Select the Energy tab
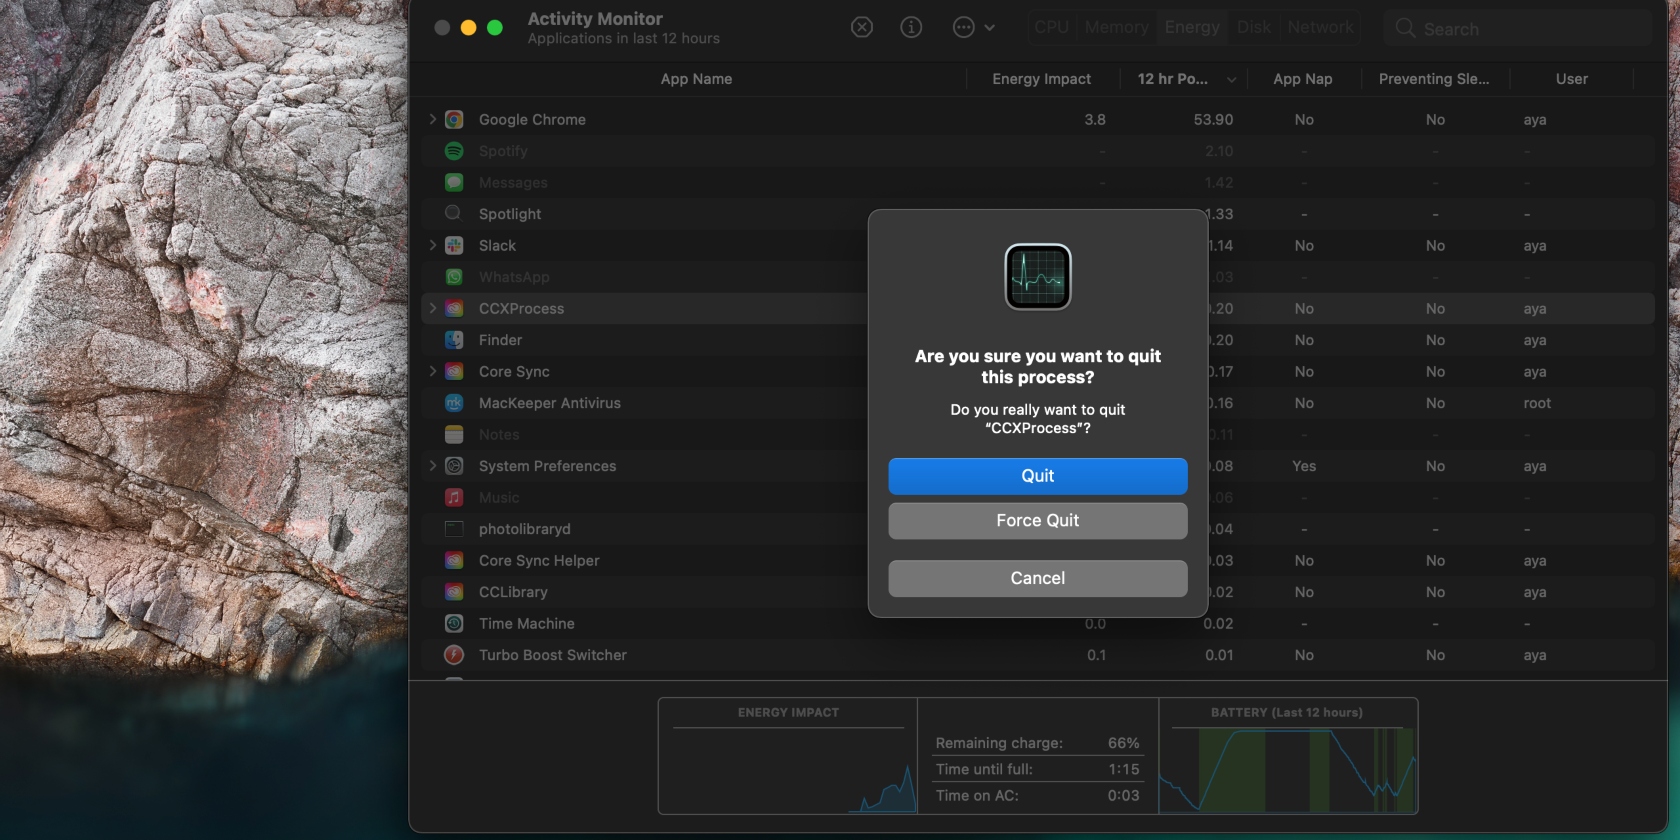 (x=1192, y=28)
